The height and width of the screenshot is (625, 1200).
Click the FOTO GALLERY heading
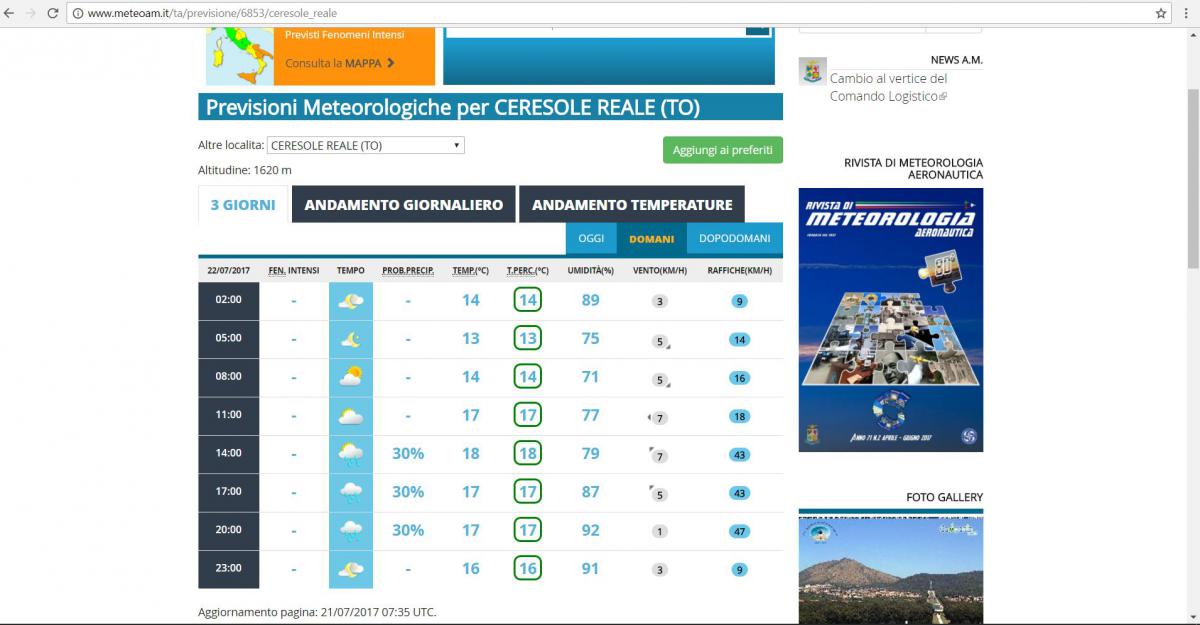[944, 497]
